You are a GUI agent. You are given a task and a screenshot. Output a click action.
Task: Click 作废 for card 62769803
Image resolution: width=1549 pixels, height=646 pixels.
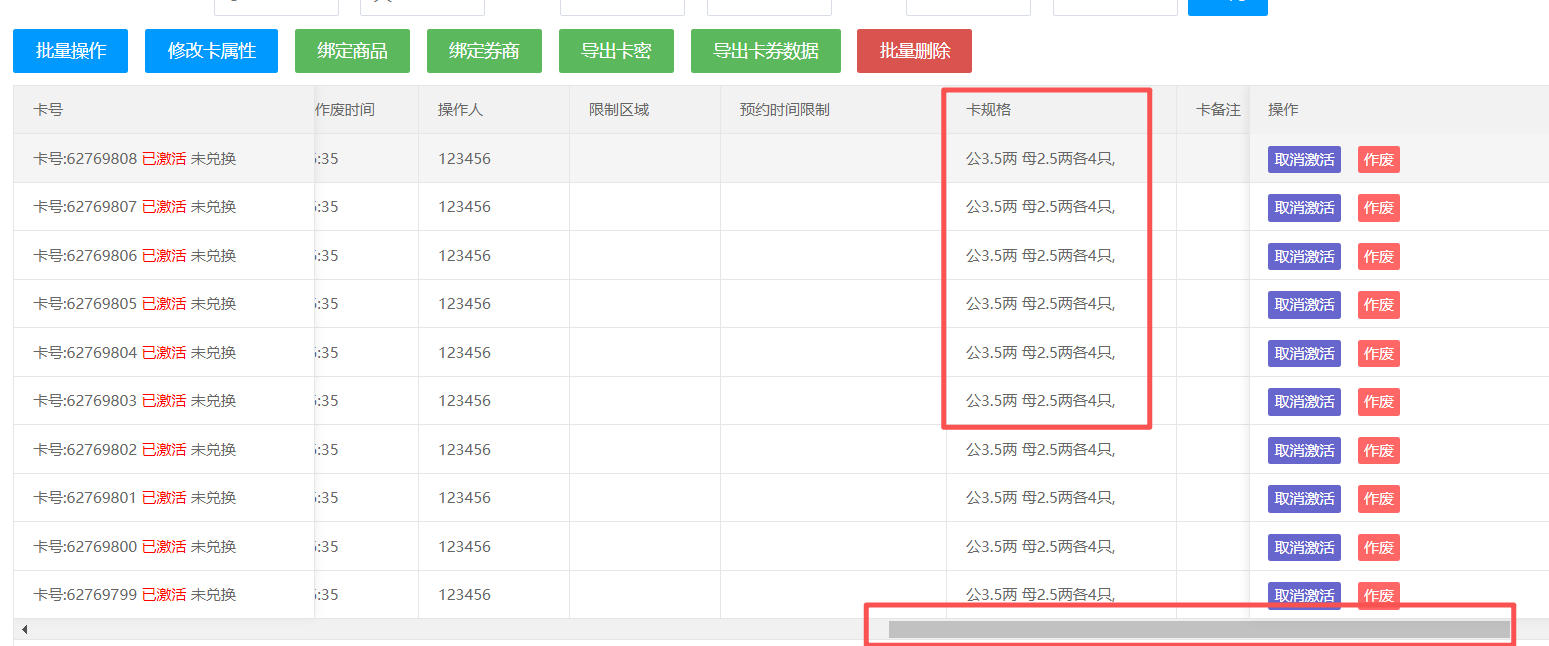[1378, 402]
